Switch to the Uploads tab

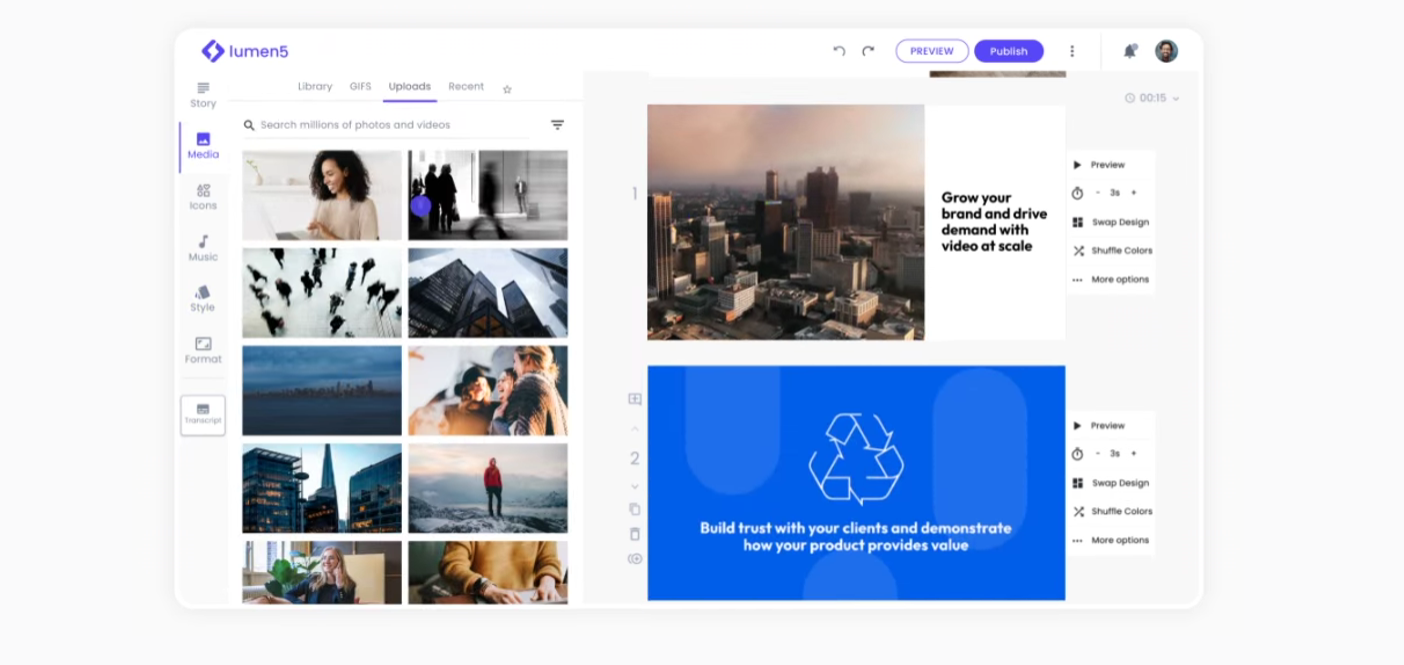tap(410, 86)
